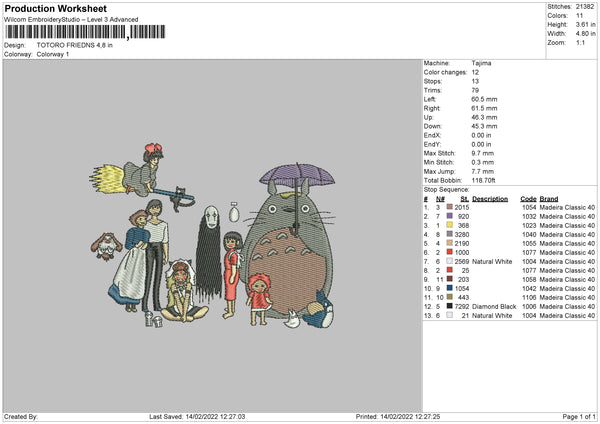The height and width of the screenshot is (424, 600).
Task: Pick the color swatch beside stitch count 2015
Action: [x=450, y=207]
